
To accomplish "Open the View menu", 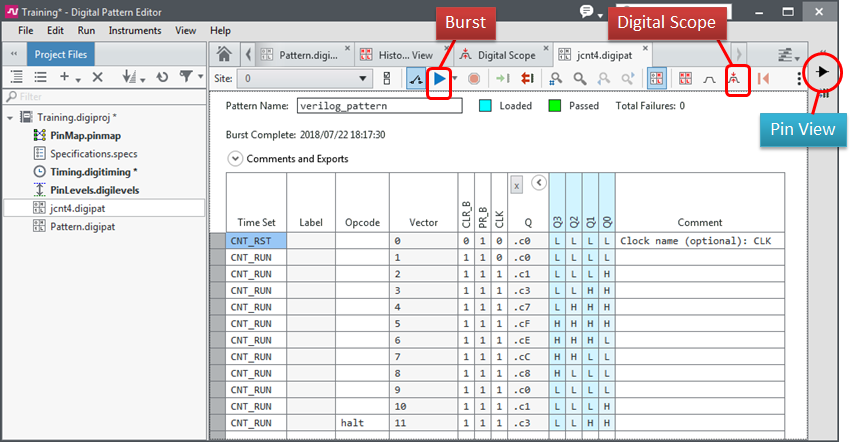I will [185, 30].
